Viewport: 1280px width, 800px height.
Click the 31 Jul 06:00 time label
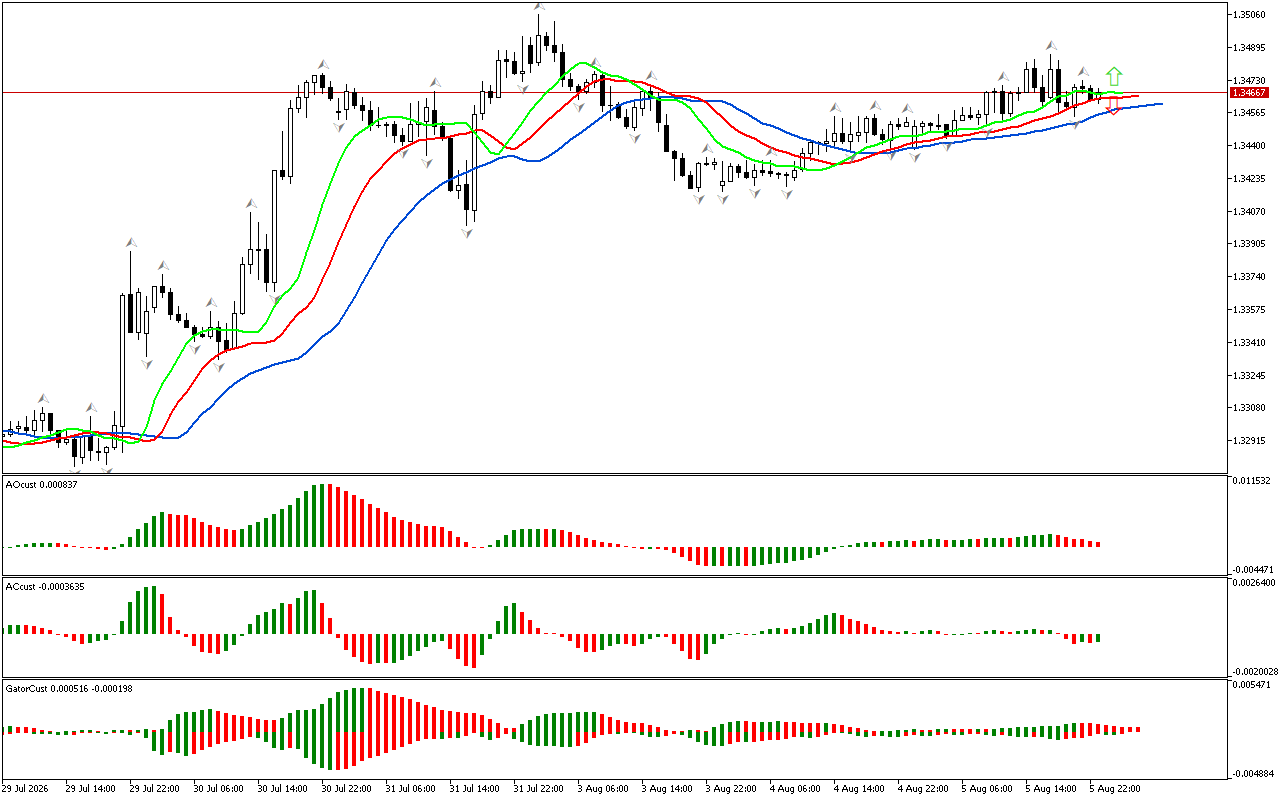[x=411, y=789]
